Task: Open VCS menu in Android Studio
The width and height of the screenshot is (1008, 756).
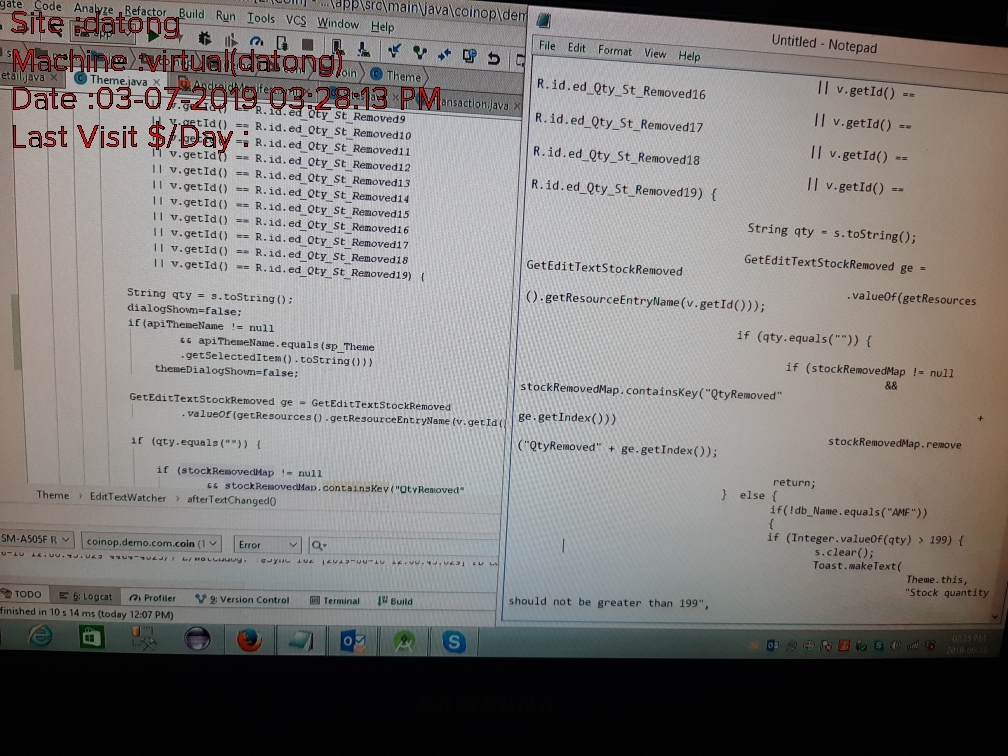Action: (x=296, y=21)
